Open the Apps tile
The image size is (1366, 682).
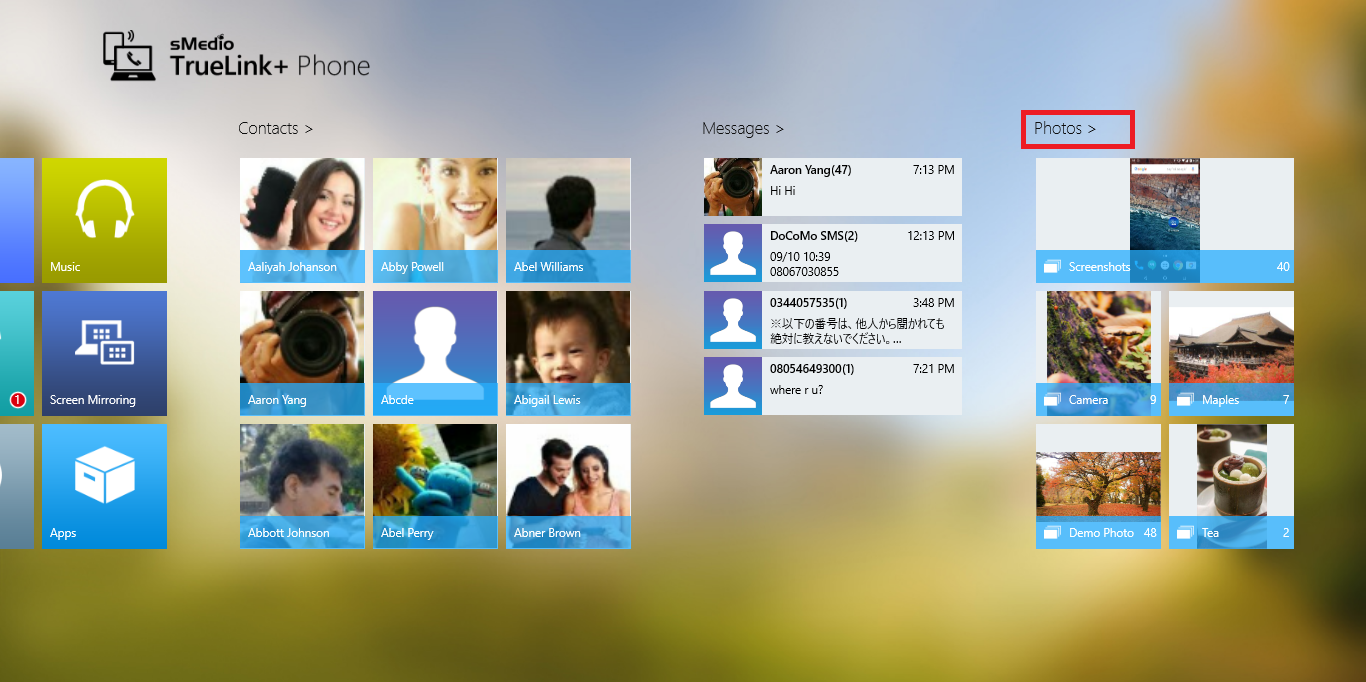click(x=104, y=486)
